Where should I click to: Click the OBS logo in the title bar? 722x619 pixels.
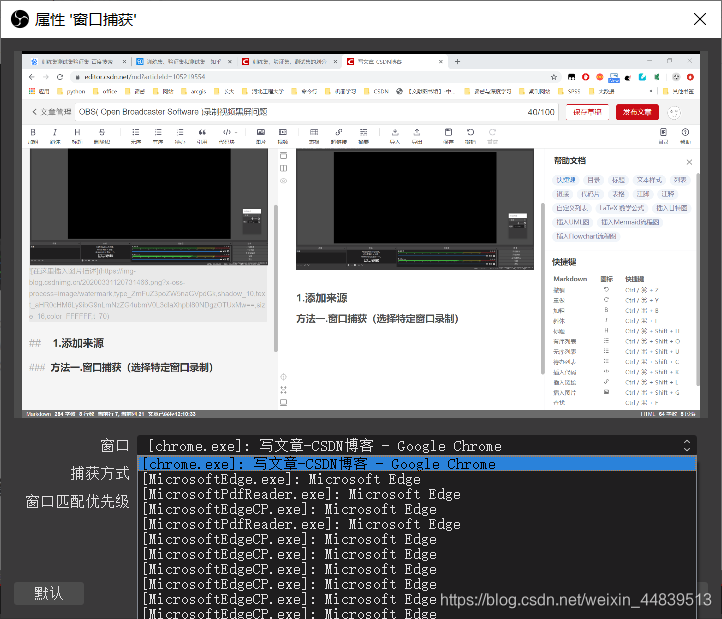click(19, 19)
